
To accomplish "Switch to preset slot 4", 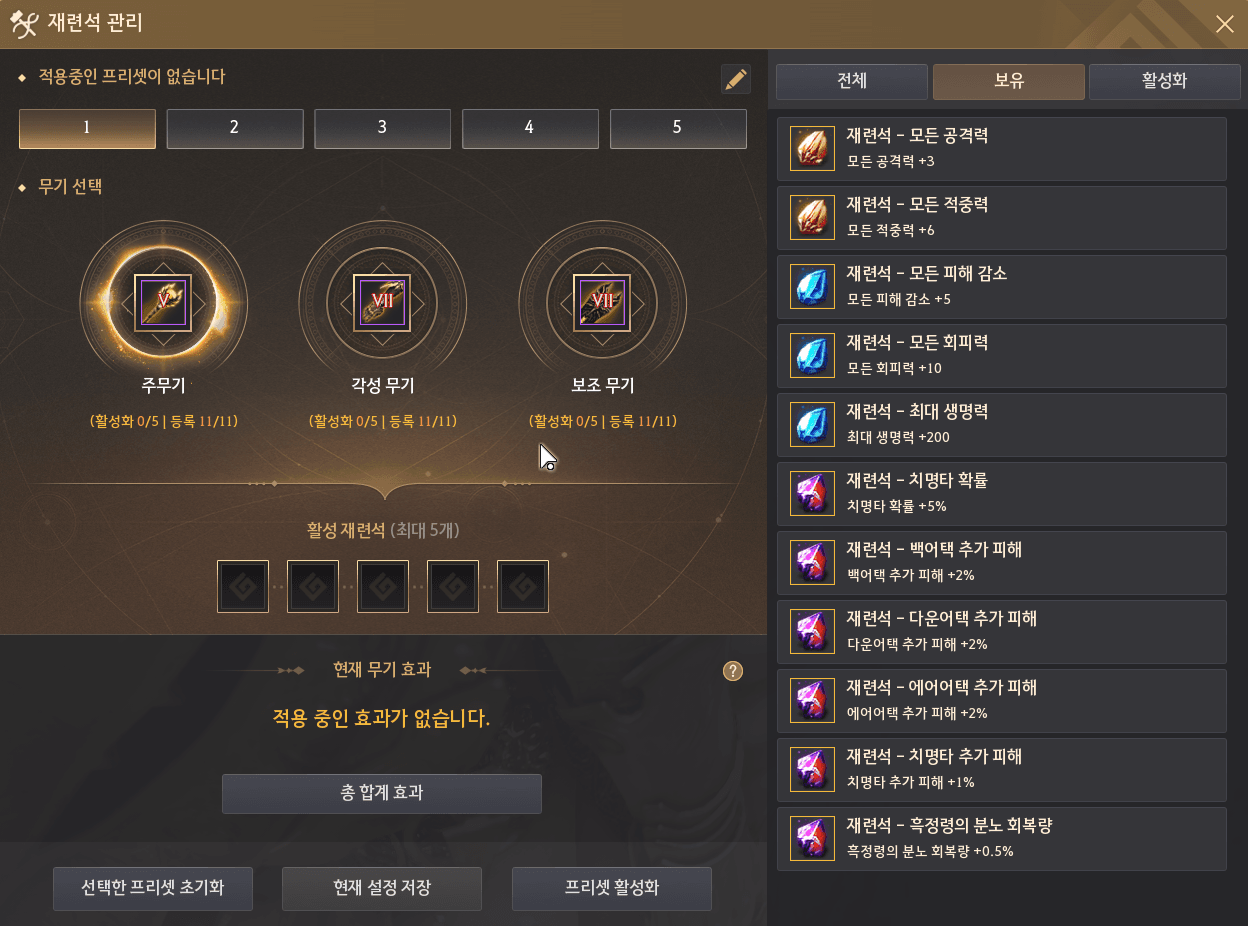I will click(x=530, y=128).
